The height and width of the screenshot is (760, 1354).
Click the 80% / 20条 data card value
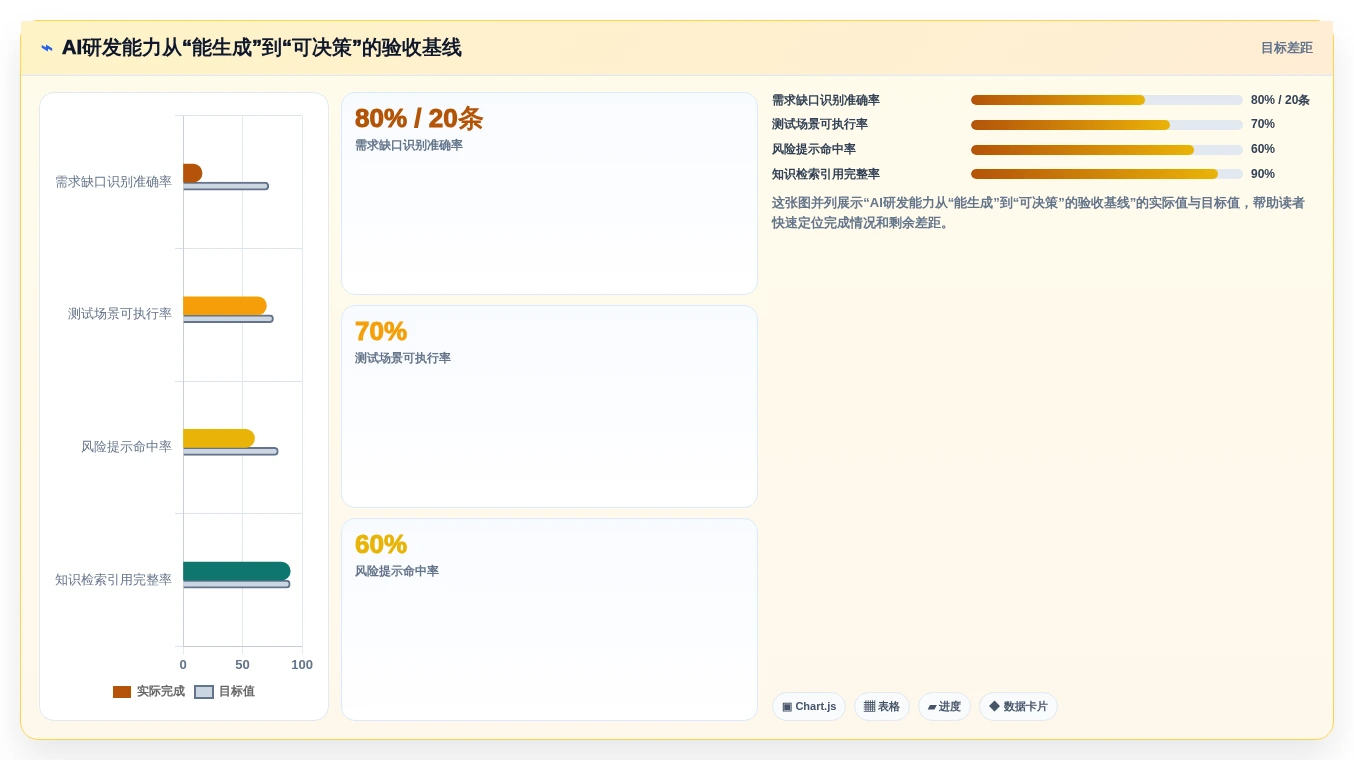[419, 119]
